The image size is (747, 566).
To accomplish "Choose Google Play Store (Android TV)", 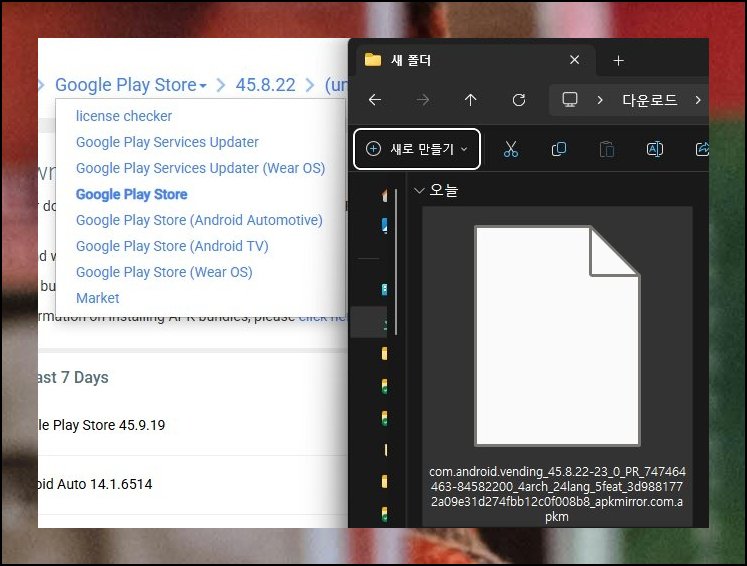I will click(172, 246).
